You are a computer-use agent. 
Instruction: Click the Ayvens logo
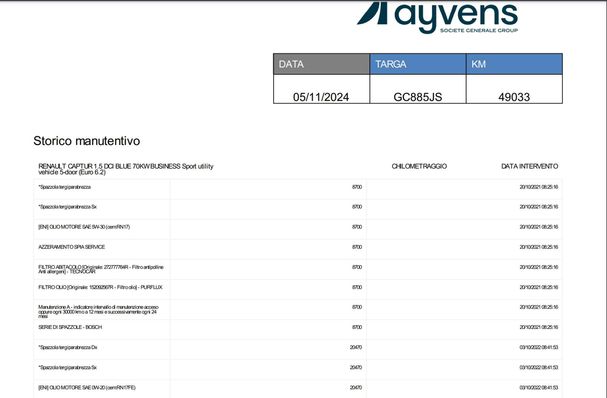click(437, 17)
